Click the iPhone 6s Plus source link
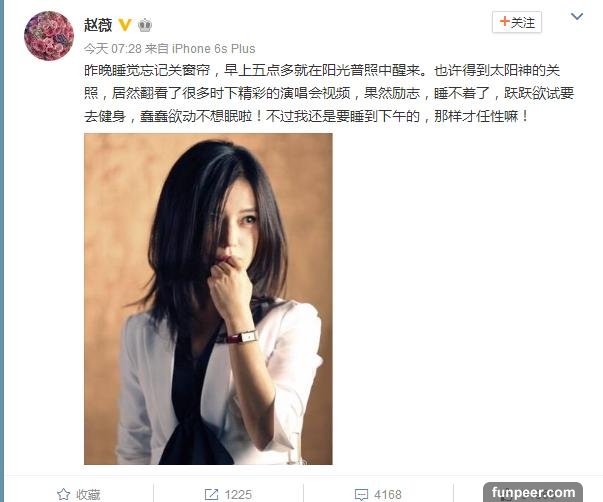 click(x=213, y=49)
